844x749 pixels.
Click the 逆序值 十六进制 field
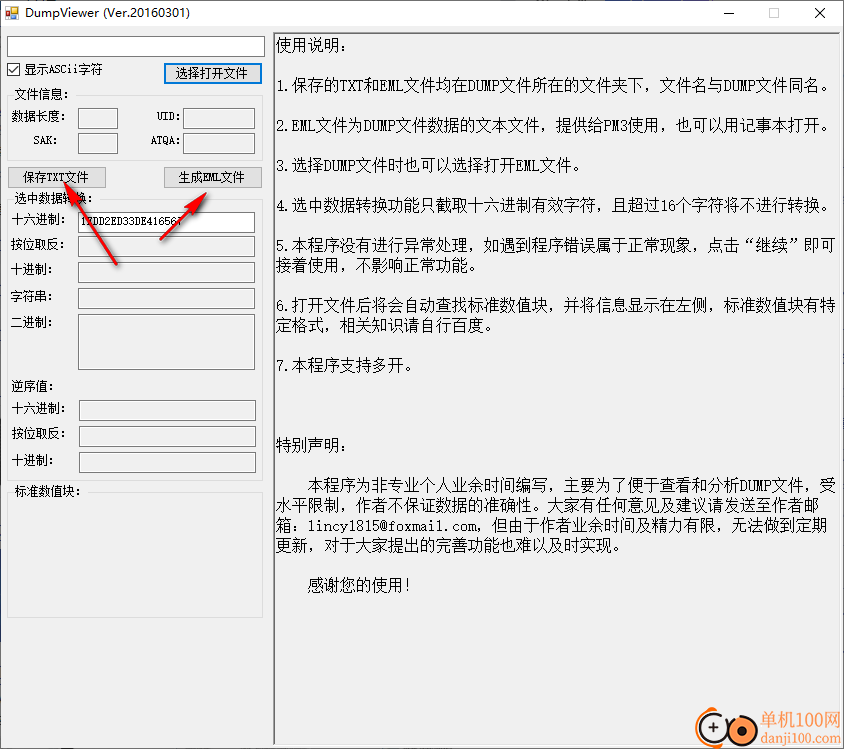click(167, 410)
